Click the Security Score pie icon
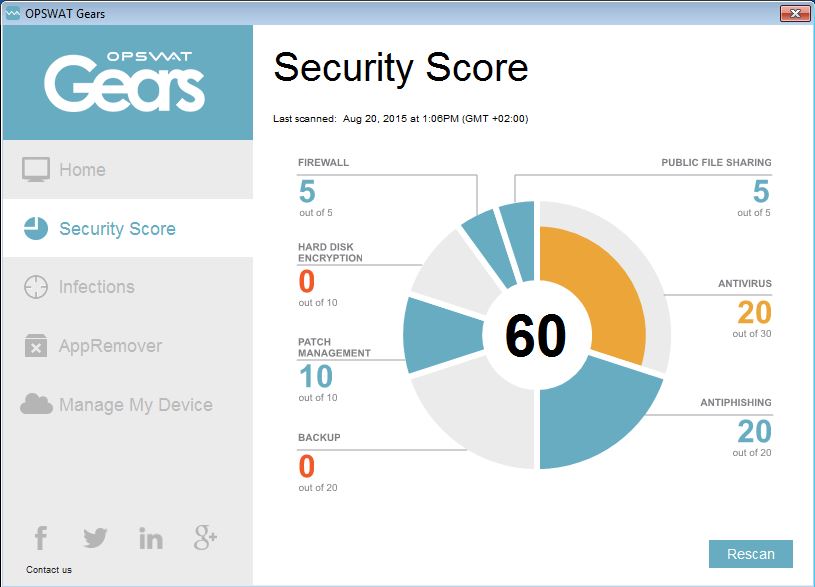This screenshot has height=587, width=815. (x=36, y=228)
